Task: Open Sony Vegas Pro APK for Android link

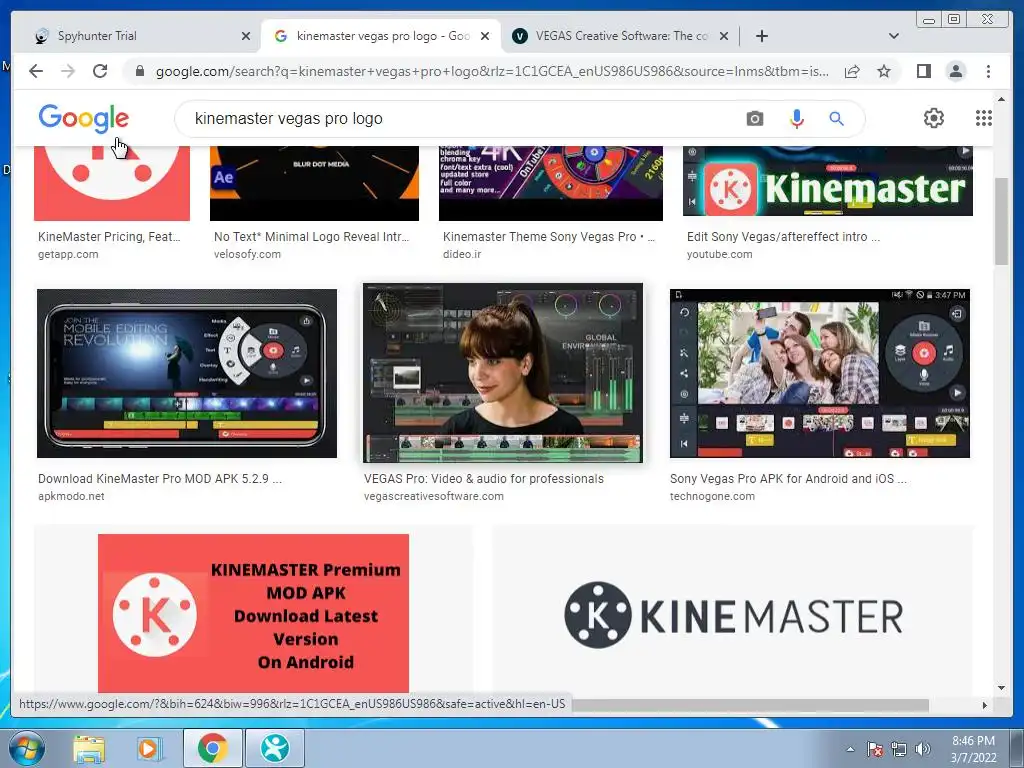Action: (788, 479)
